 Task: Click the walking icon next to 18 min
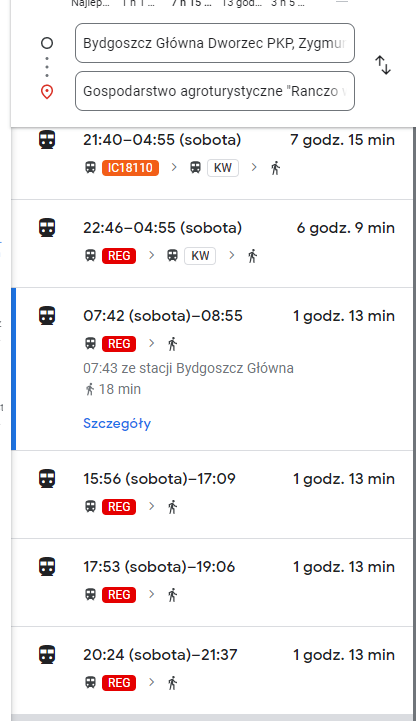pos(90,389)
